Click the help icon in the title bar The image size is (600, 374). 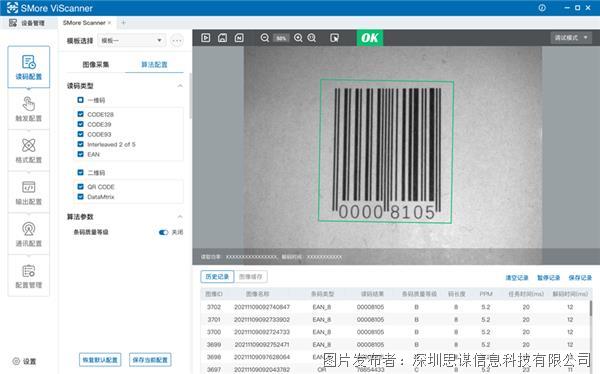pos(542,8)
